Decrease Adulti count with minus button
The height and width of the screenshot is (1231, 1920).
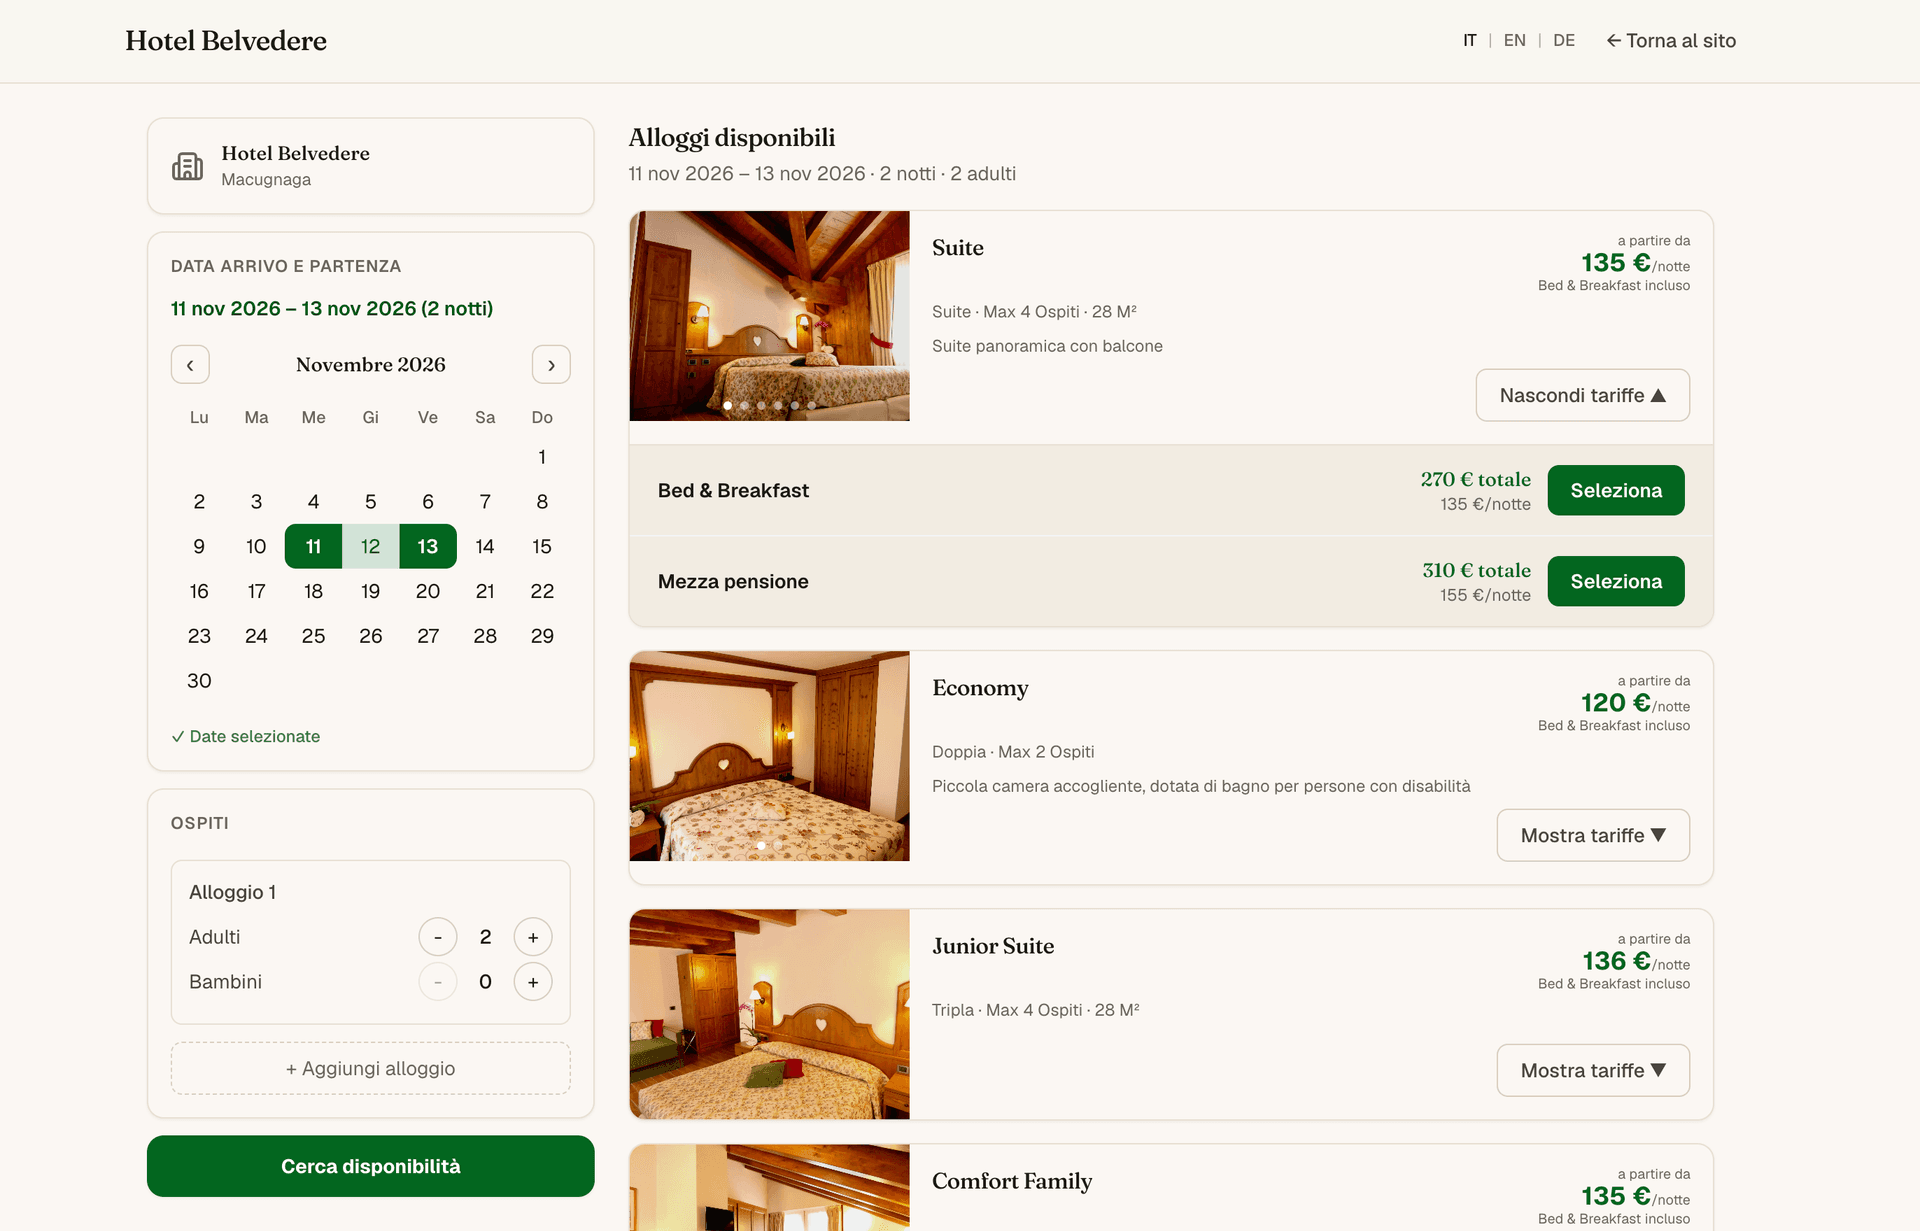[438, 937]
